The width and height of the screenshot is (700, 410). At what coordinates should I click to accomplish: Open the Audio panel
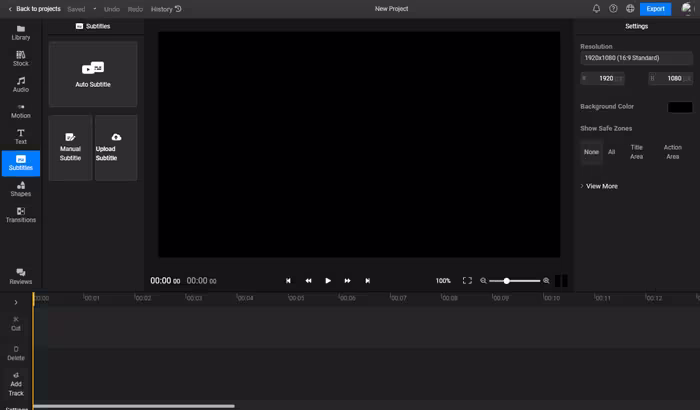(21, 84)
